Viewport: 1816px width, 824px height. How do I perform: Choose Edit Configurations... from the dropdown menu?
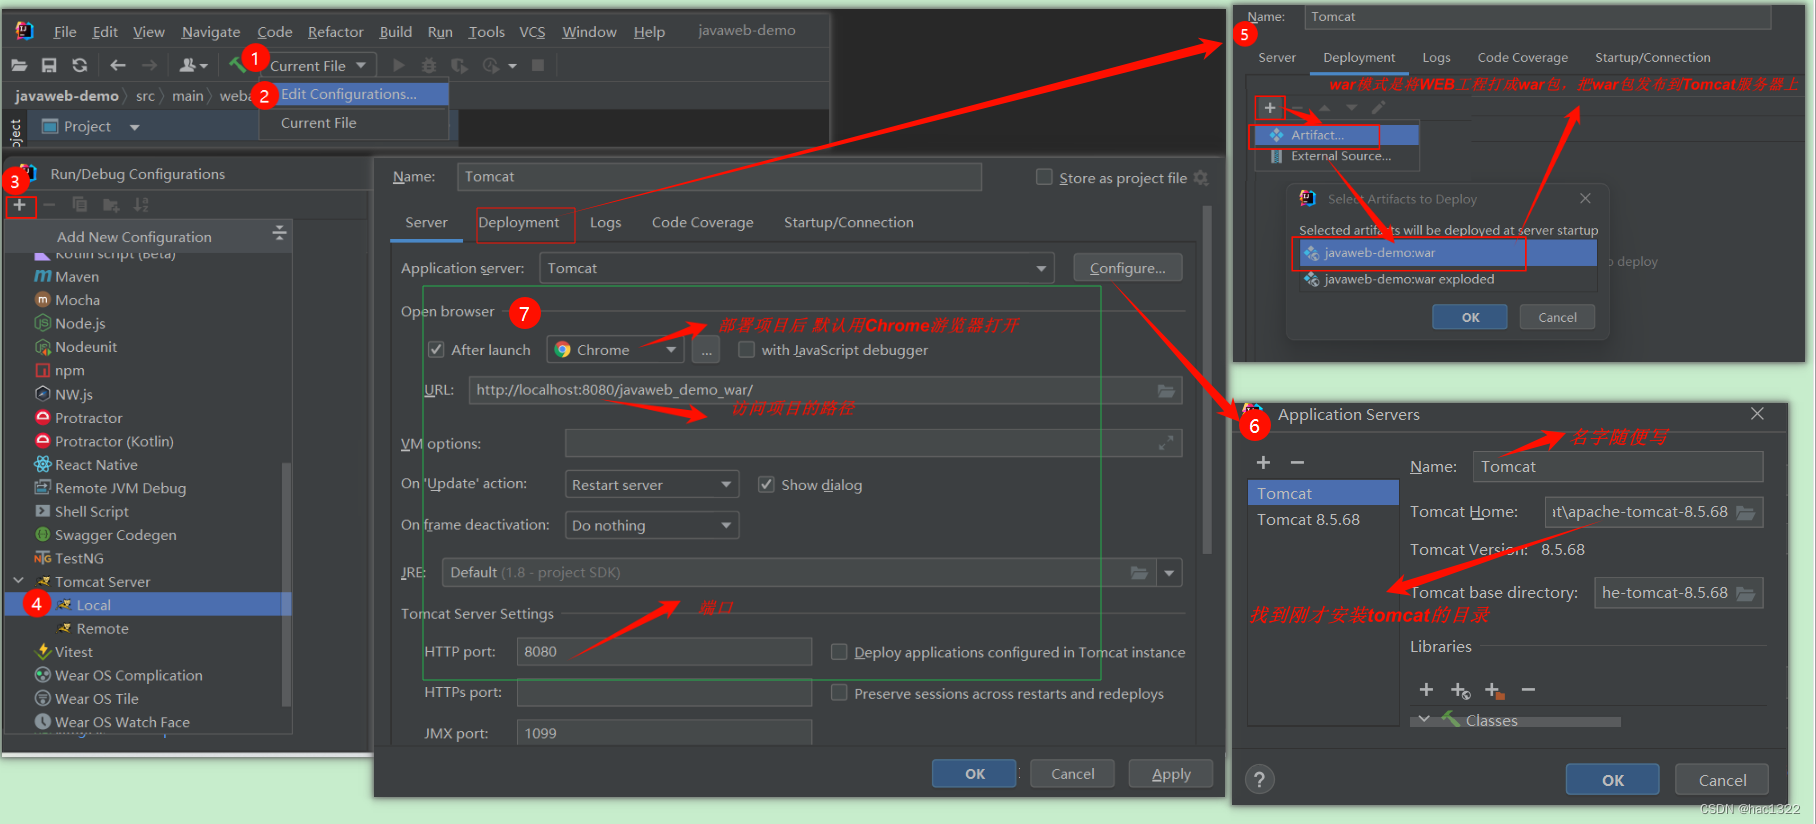(x=353, y=94)
